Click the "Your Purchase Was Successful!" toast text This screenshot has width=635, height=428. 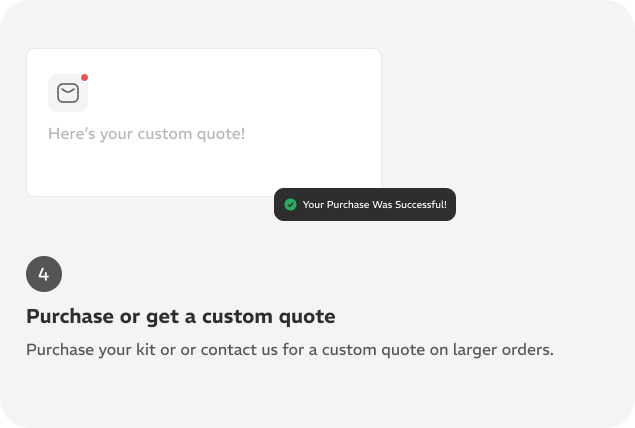click(x=375, y=204)
